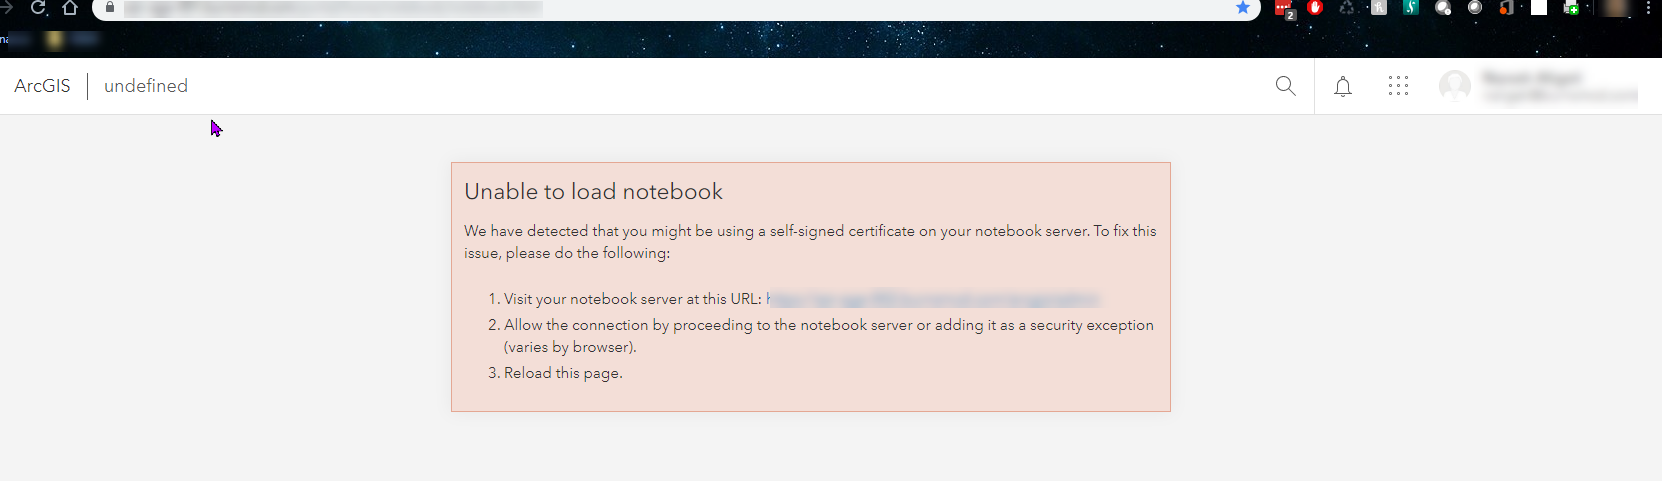The width and height of the screenshot is (1662, 481).
Task: Open the red password manager extension
Action: [1284, 9]
